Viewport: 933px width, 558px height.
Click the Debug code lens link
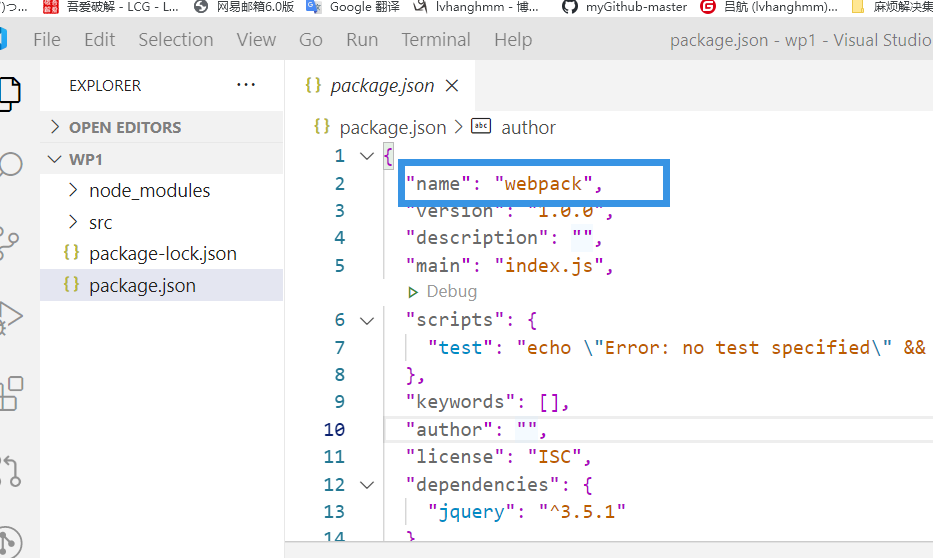(452, 291)
